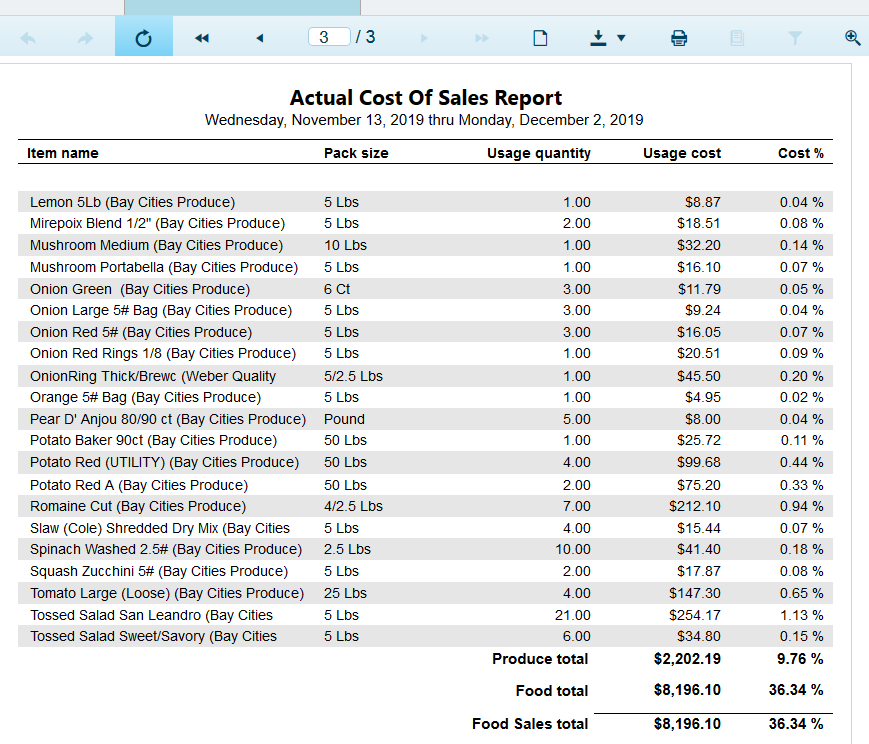Open the filter icon on the toolbar
The height and width of the screenshot is (744, 869).
click(x=795, y=37)
